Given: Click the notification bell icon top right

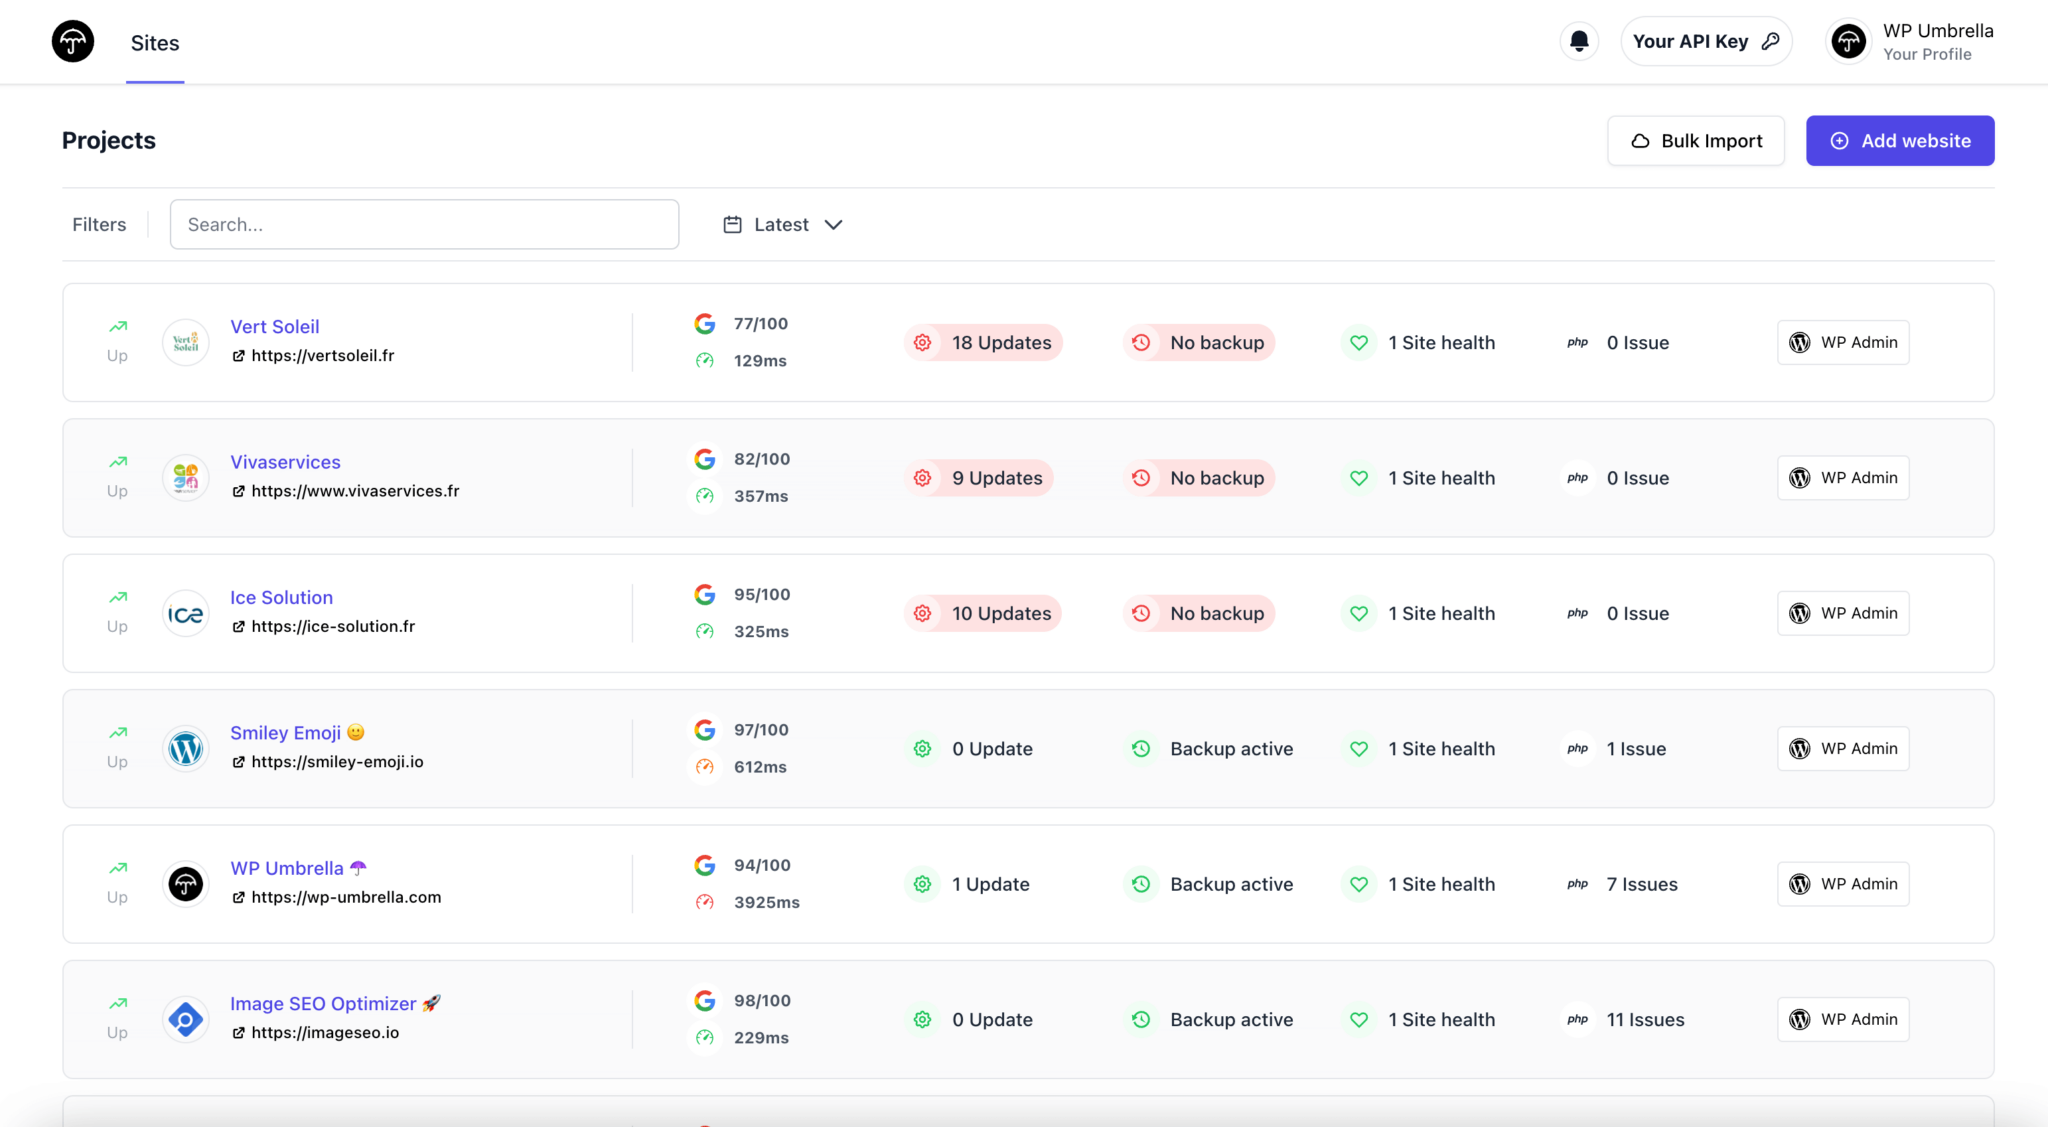Looking at the screenshot, I should pos(1580,40).
